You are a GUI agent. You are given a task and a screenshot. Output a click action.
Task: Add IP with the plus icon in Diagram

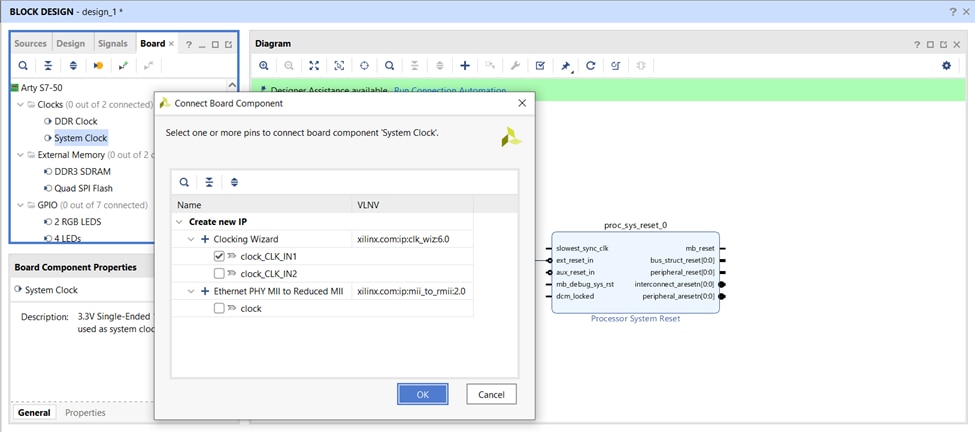464,65
